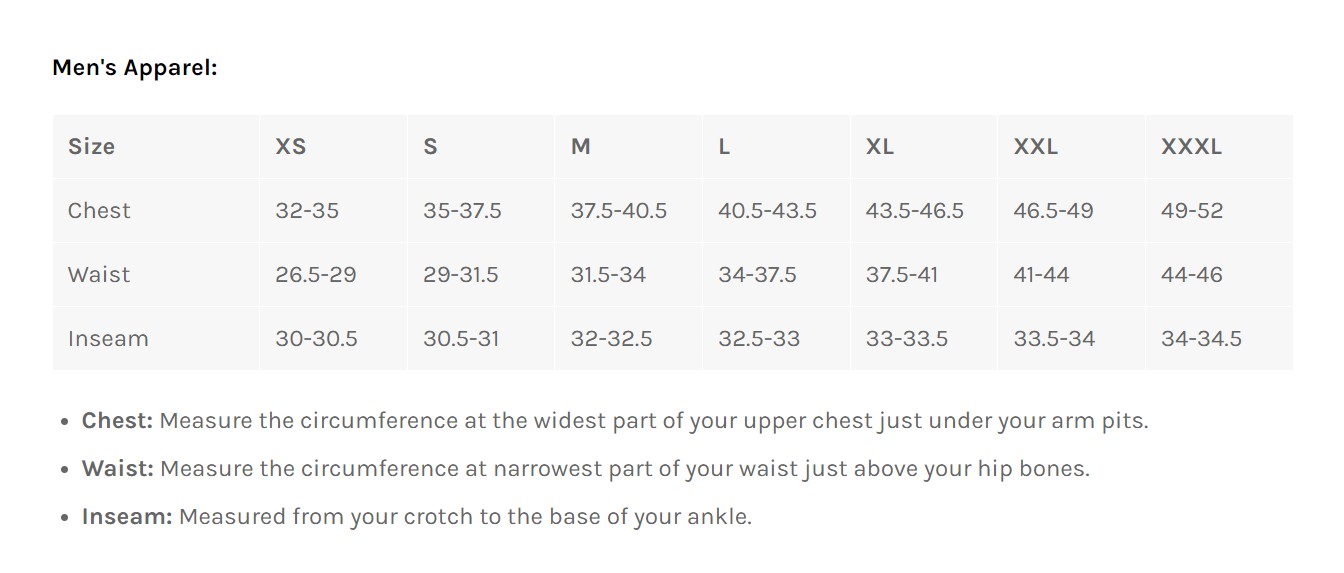This screenshot has width=1344, height=573.
Task: Click the XL column header
Action: click(879, 146)
